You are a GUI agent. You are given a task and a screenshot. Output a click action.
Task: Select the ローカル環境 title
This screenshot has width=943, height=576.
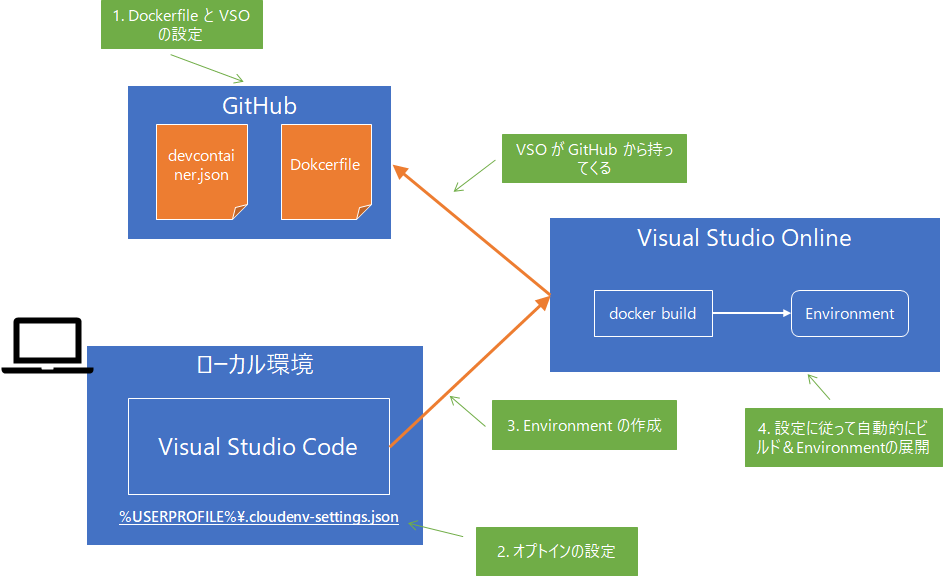point(256,364)
